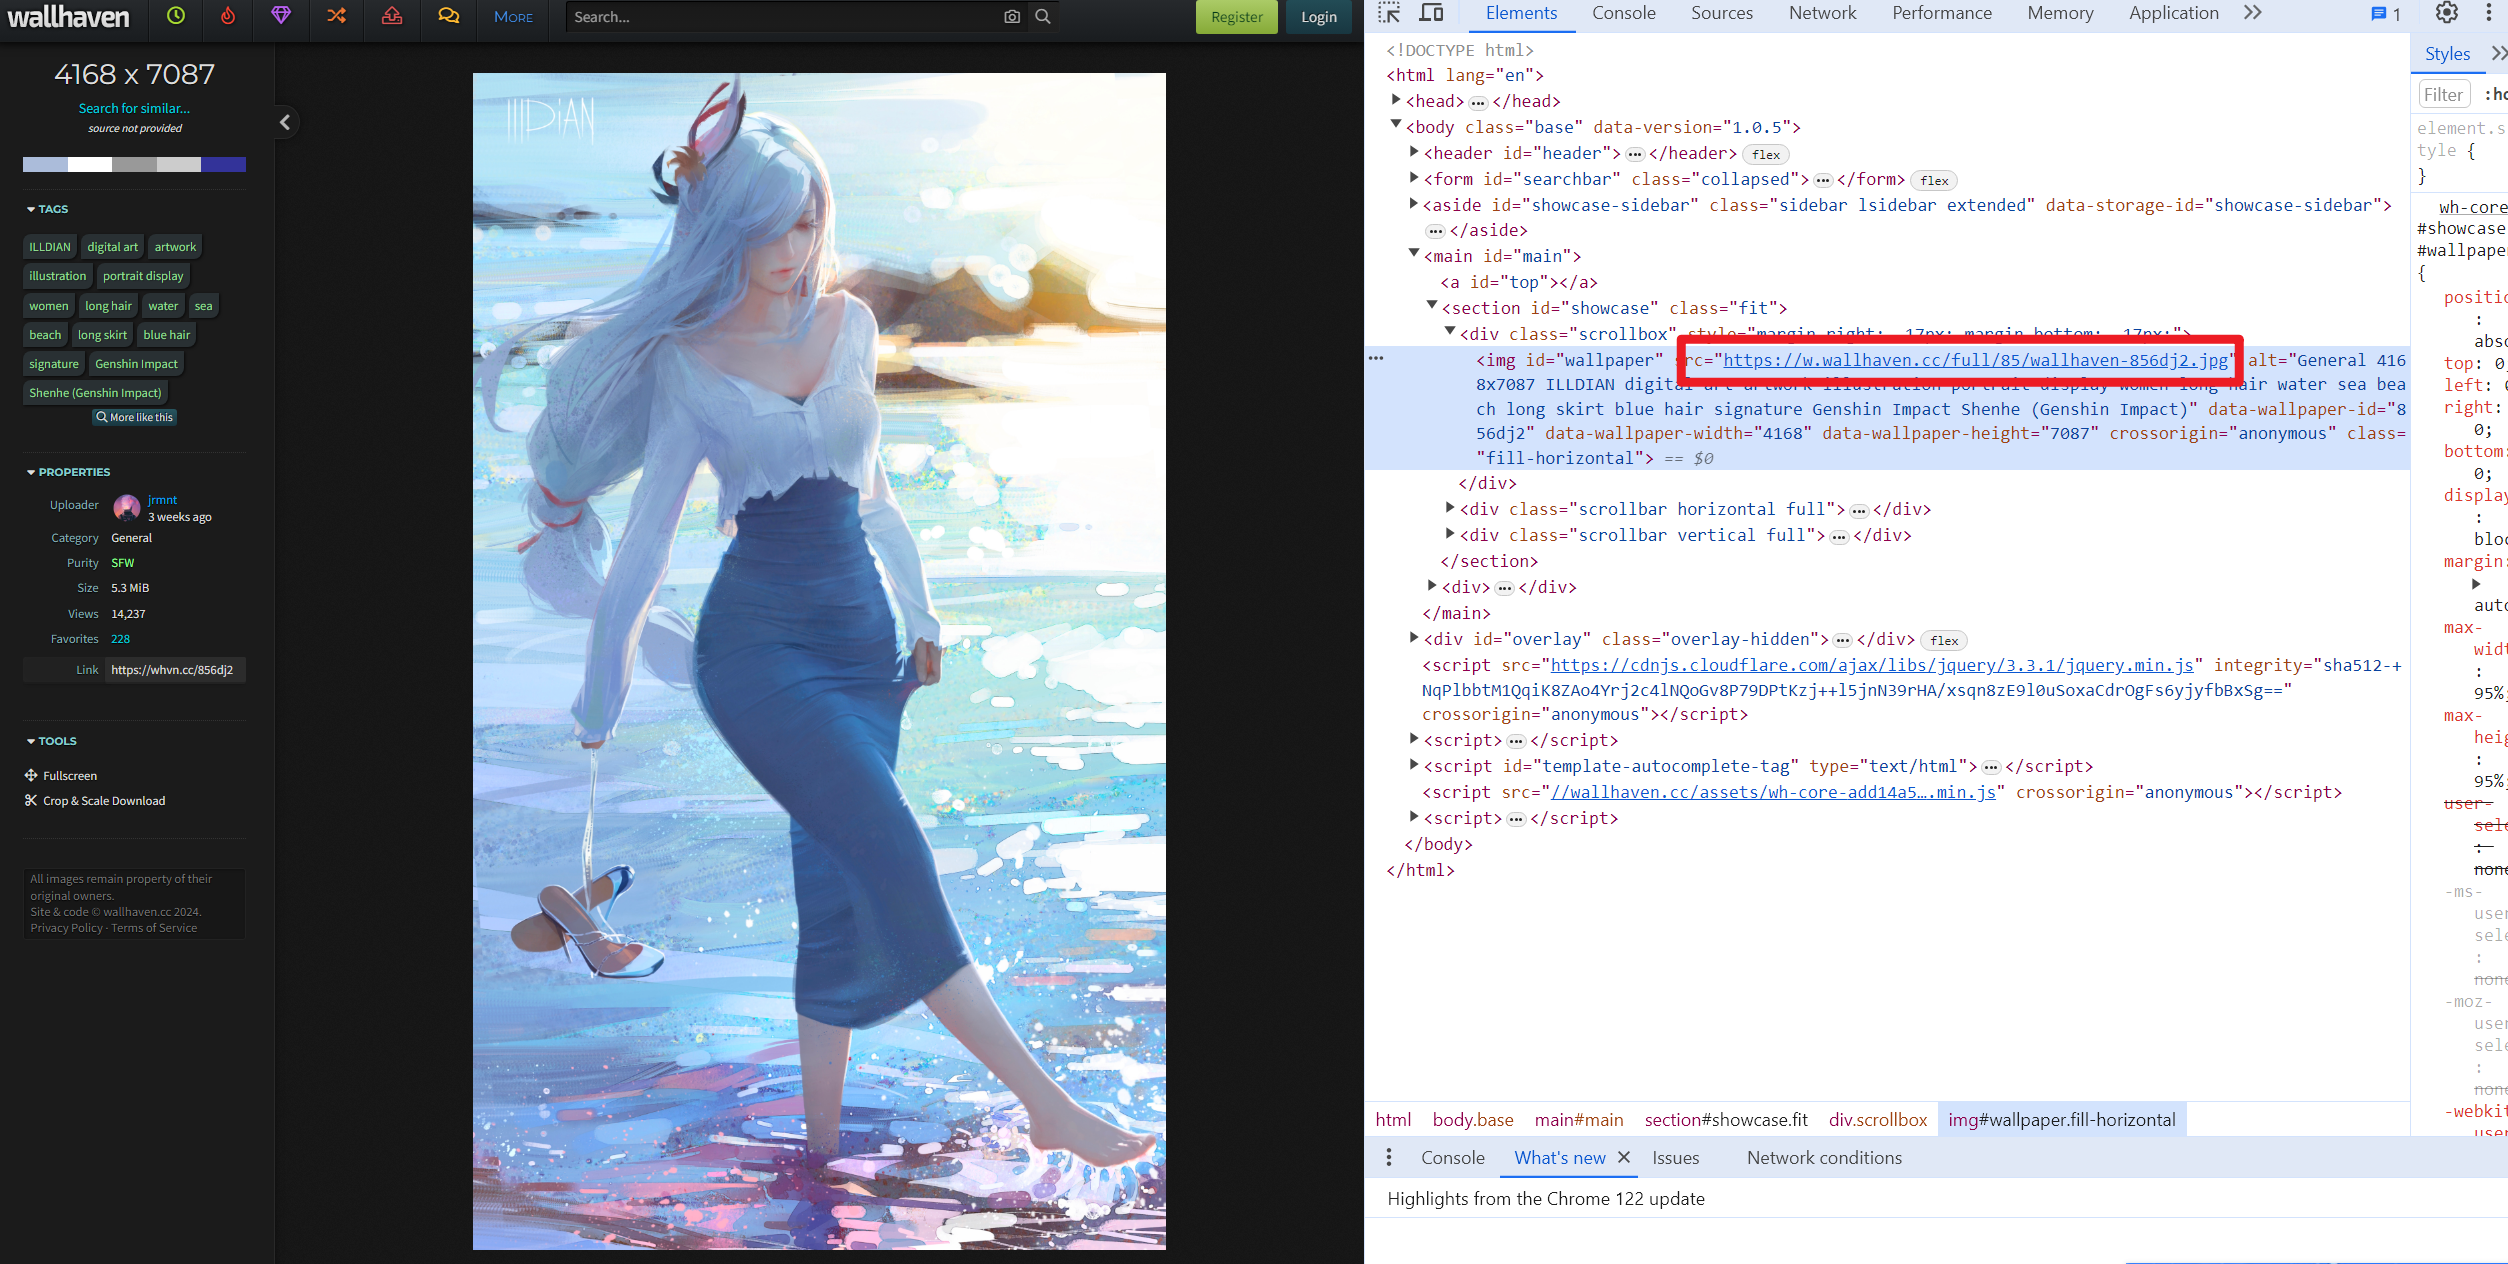Screen dimensions: 2508x1264
Task: Collapse the sidebar with arrow handle
Action: (x=285, y=122)
